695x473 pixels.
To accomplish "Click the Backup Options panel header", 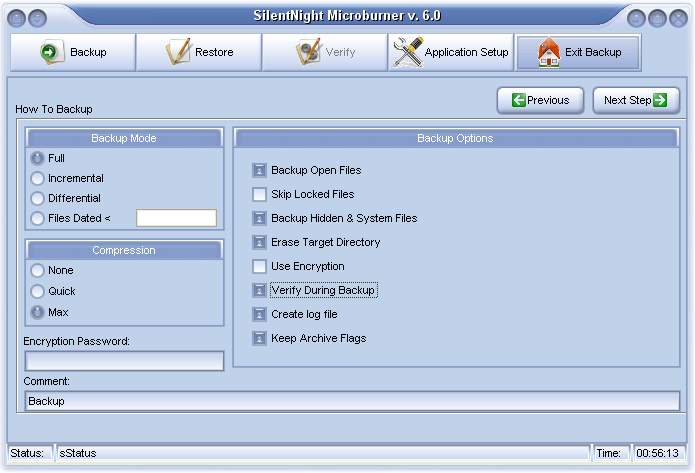I will (456, 138).
